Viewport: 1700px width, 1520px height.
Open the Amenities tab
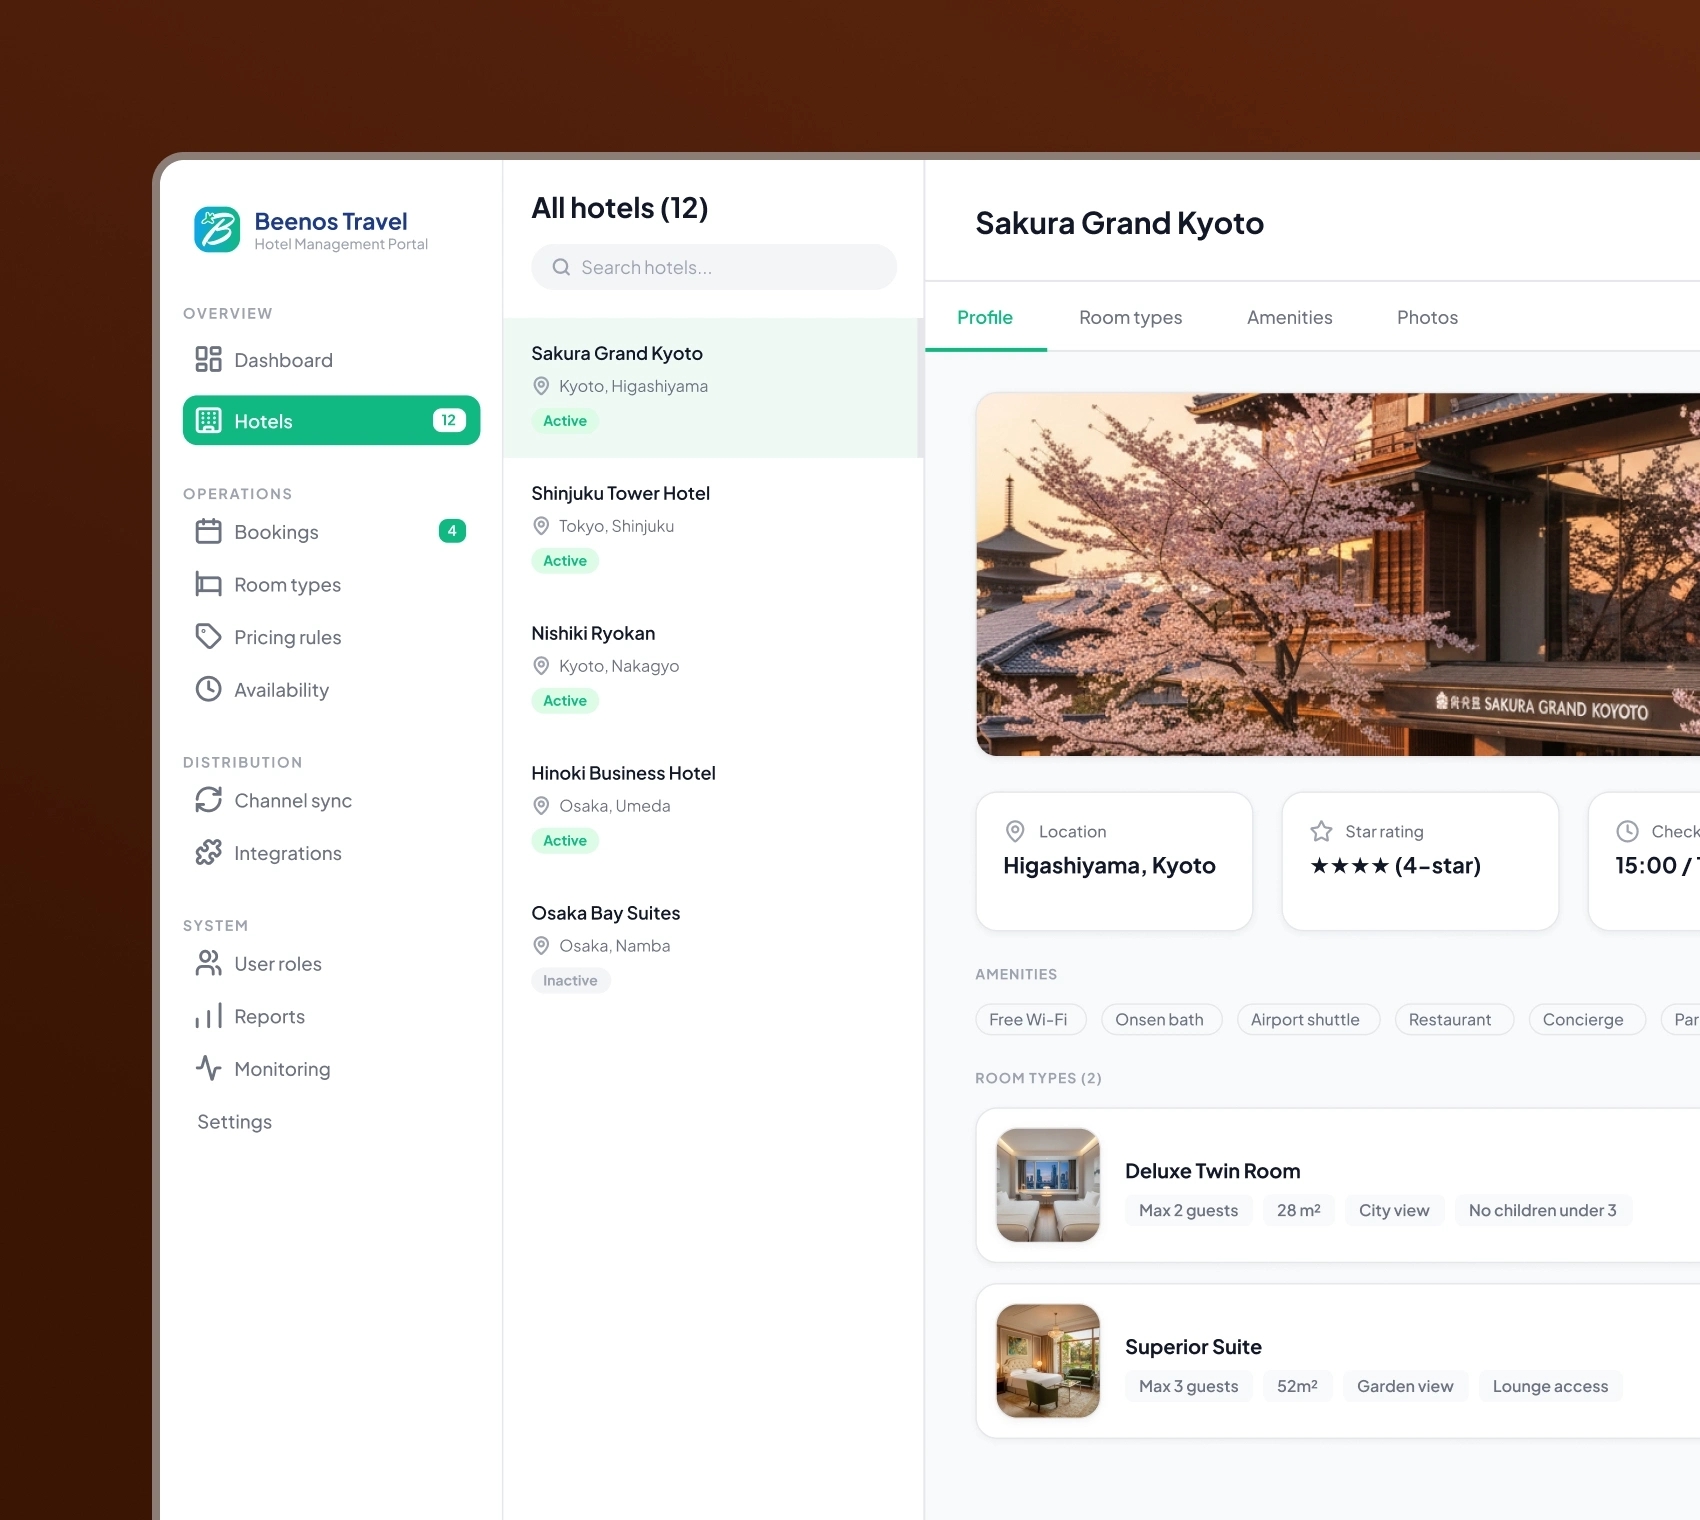(x=1289, y=317)
